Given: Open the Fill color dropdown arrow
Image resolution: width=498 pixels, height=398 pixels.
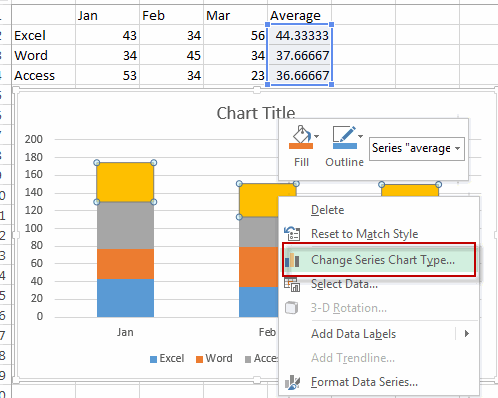Looking at the screenshot, I should point(317,136).
